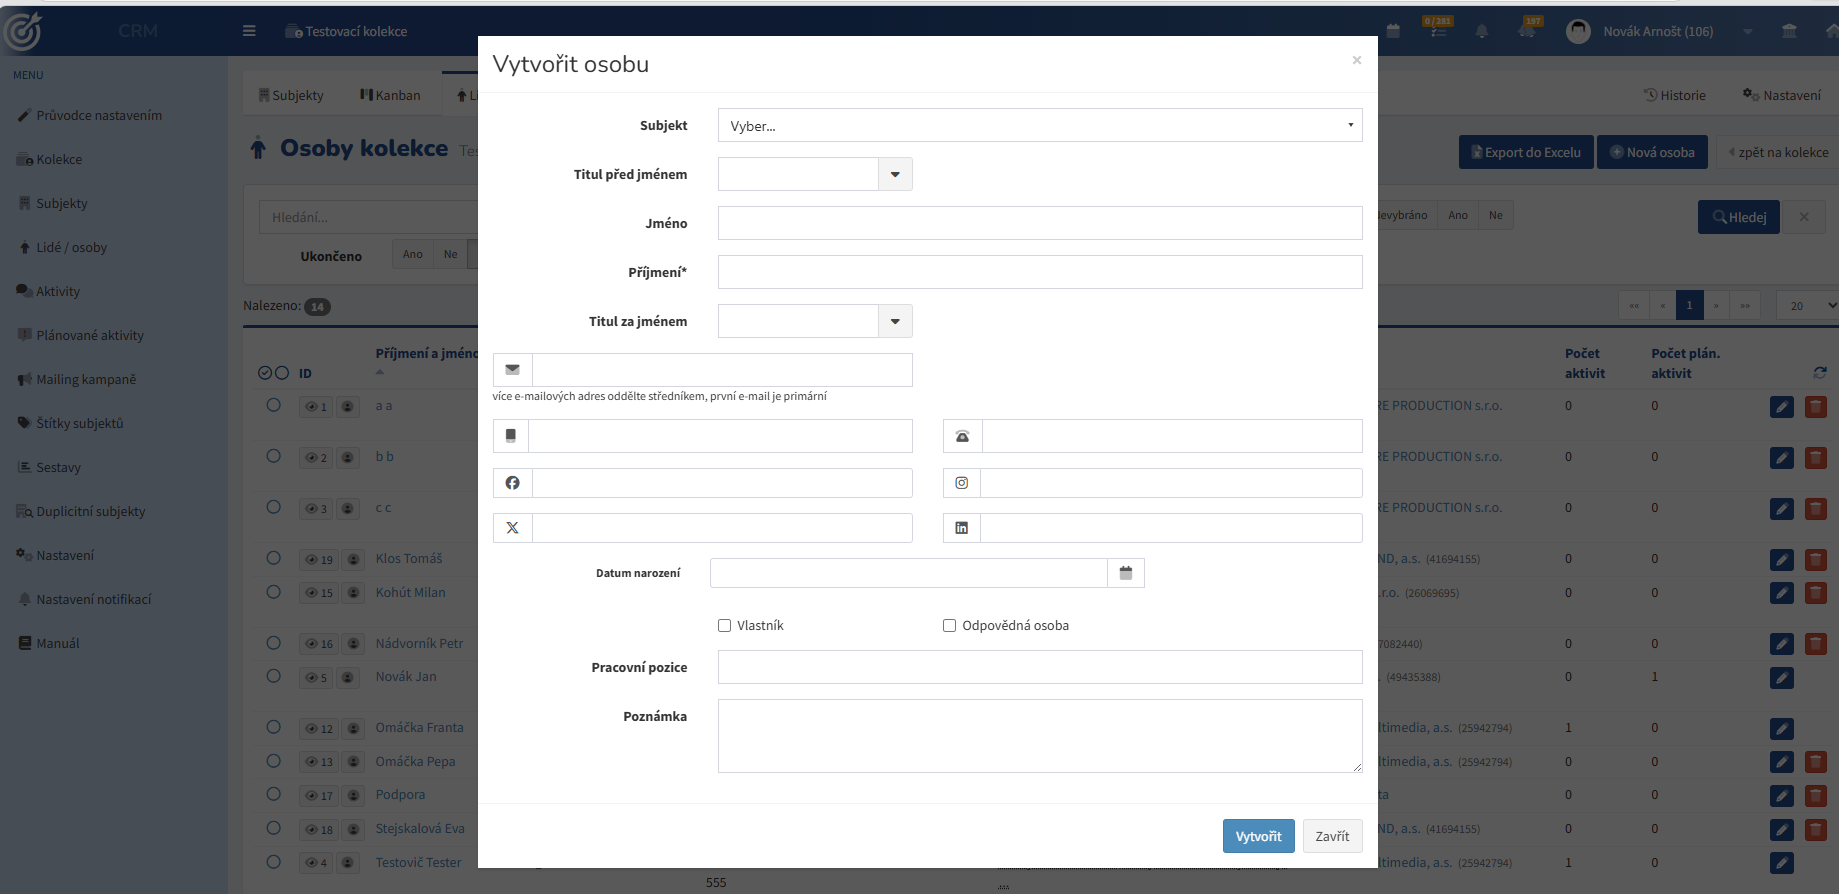This screenshot has height=894, width=1839.
Task: Tick the Odpovědná osoba checkbox
Action: pyautogui.click(x=950, y=626)
